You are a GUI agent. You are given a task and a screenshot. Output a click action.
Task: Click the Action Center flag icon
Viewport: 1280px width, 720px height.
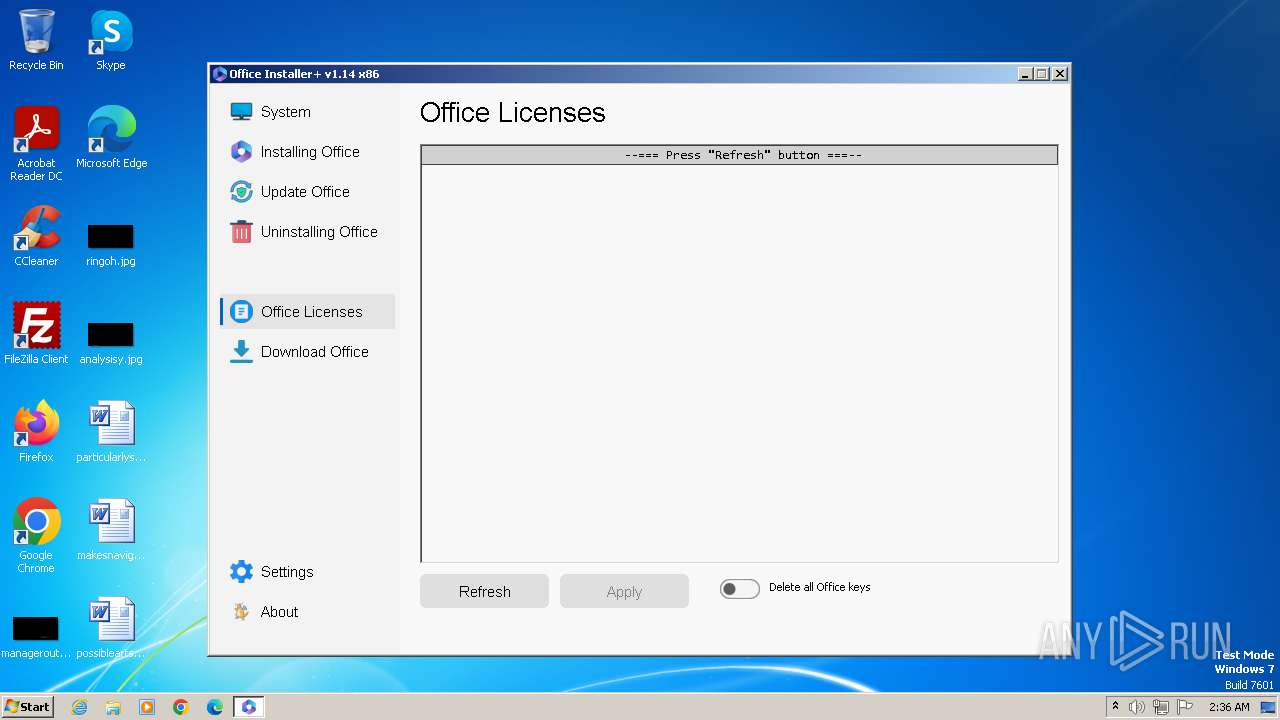click(x=1185, y=707)
